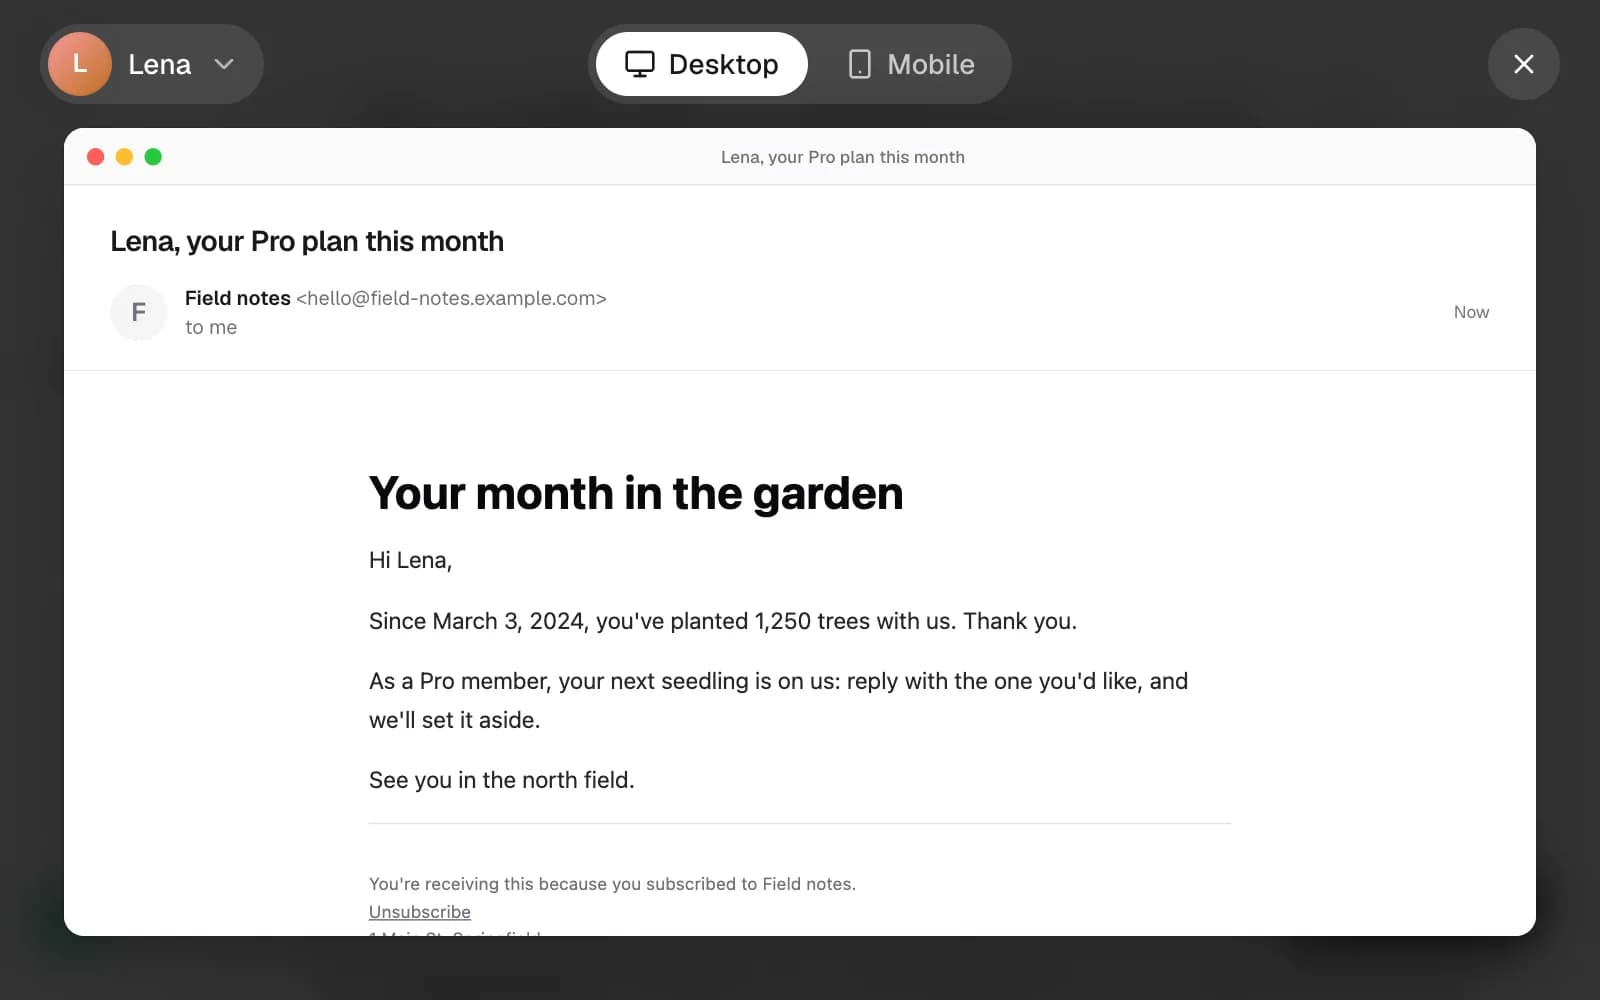Switch to the Mobile preview tab
Image resolution: width=1600 pixels, height=1000 pixels.
[910, 64]
